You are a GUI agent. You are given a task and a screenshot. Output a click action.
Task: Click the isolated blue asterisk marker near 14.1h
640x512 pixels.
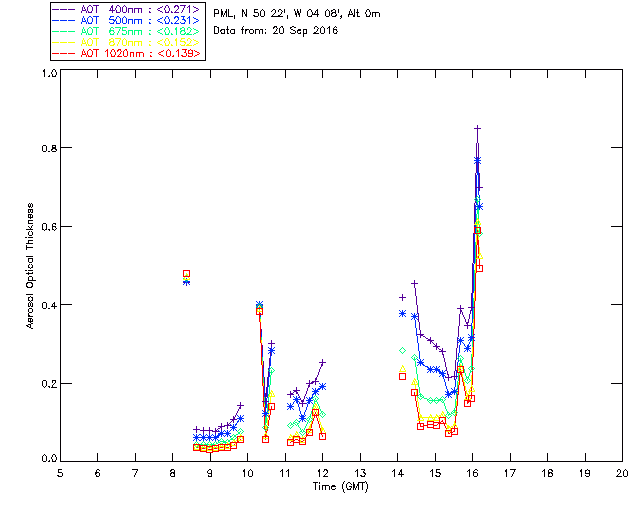point(402,314)
